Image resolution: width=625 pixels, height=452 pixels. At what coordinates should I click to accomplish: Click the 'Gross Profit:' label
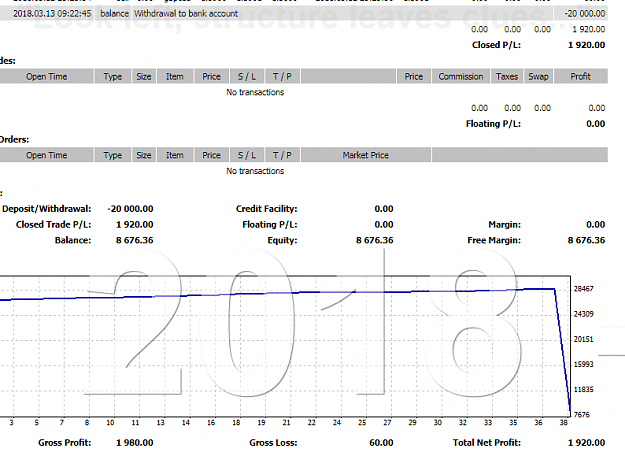65,443
